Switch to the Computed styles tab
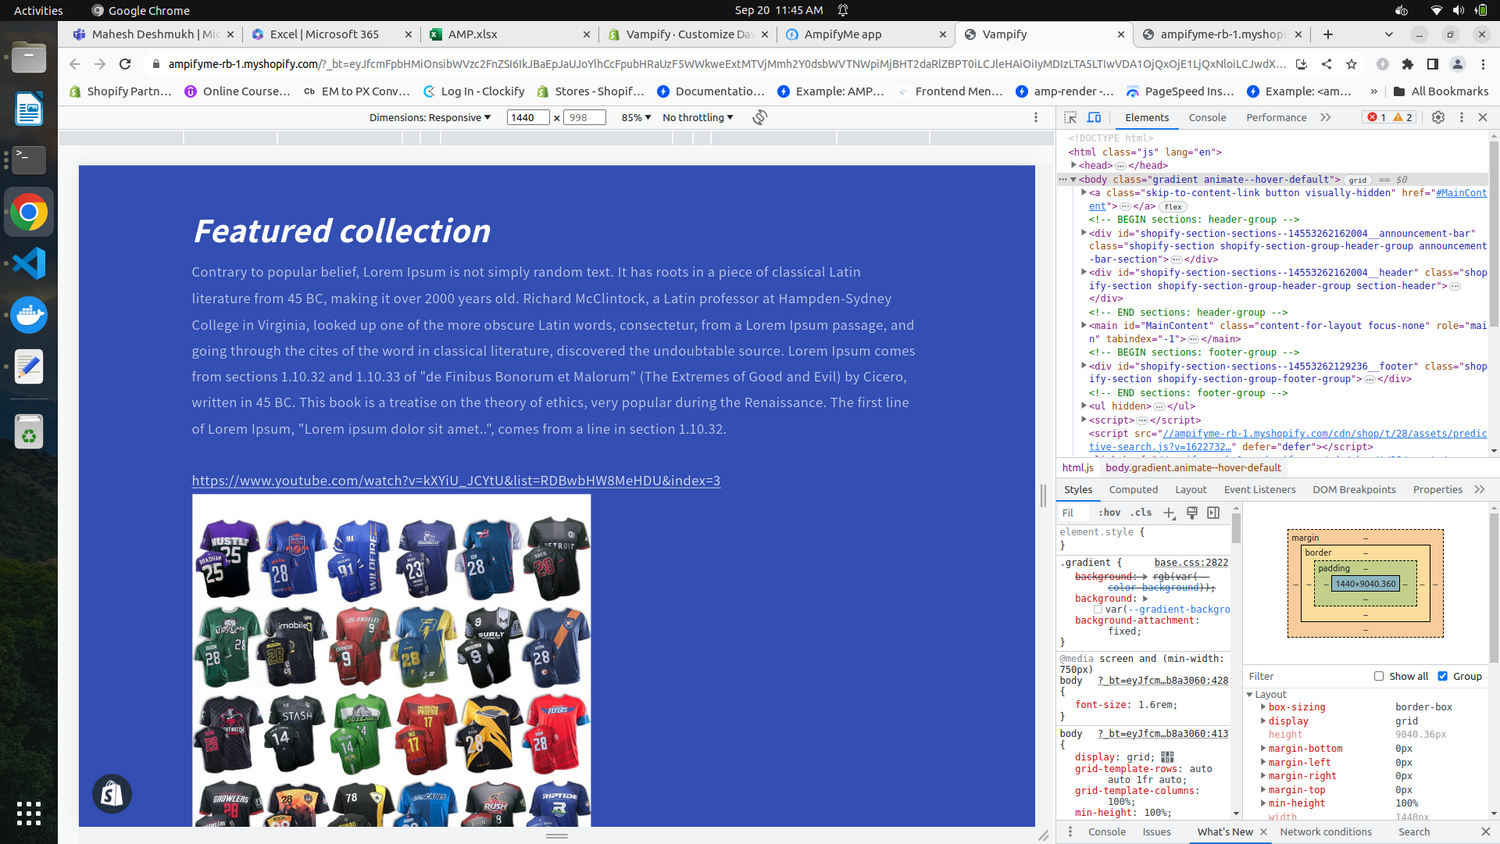 1133,489
